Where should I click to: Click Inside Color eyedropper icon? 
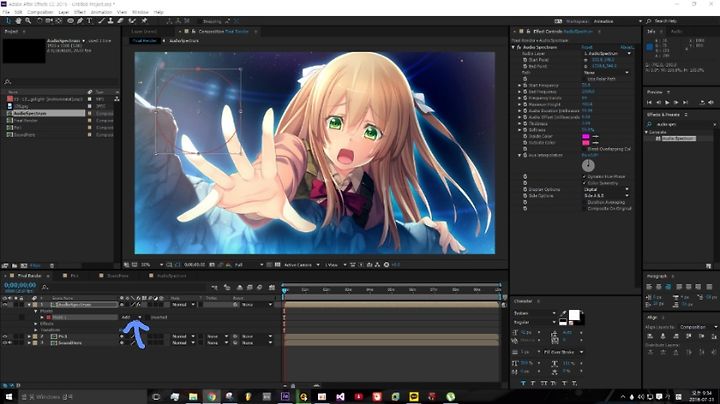pos(596,136)
